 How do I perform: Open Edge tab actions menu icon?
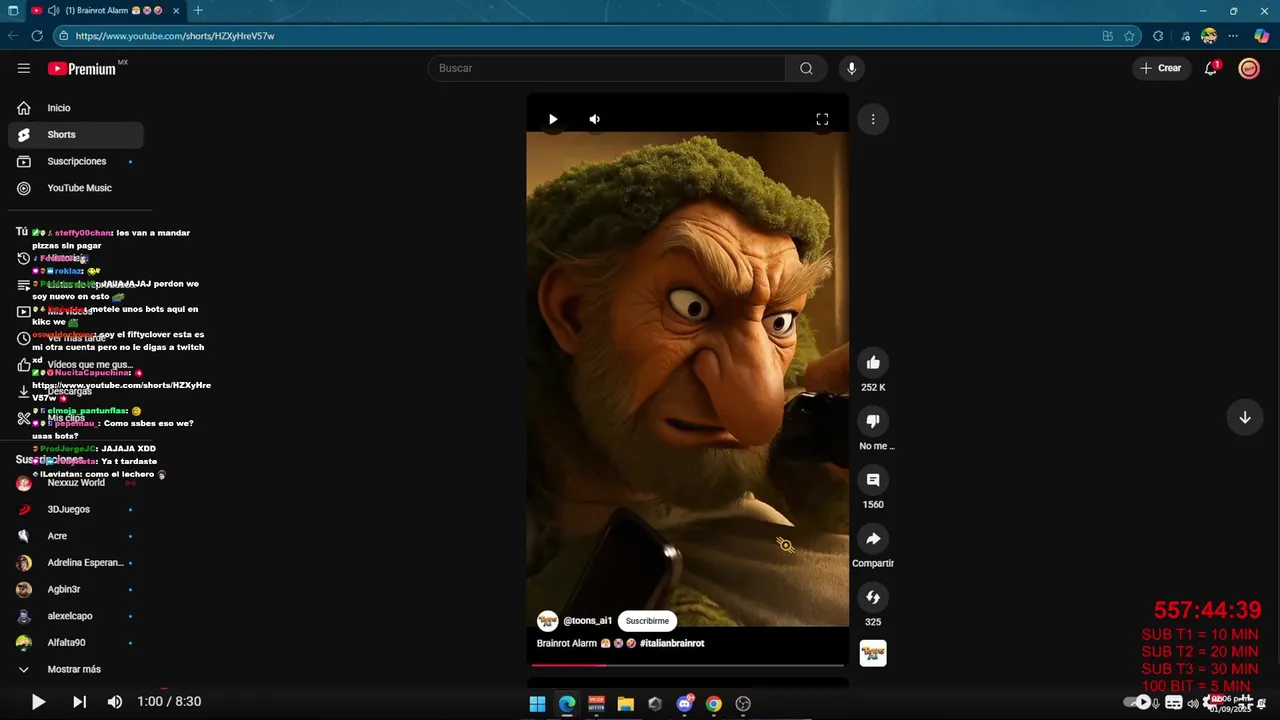pos(13,11)
